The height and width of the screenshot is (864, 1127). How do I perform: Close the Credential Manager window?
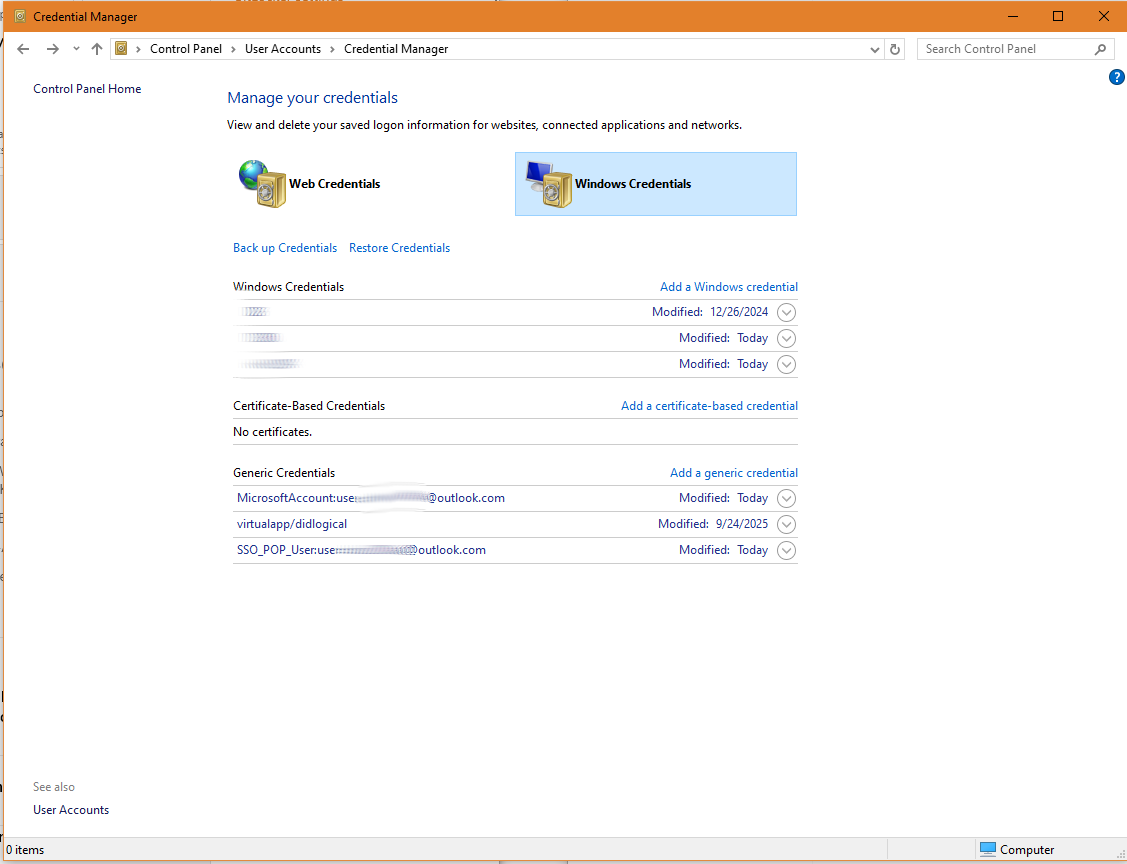point(1104,16)
